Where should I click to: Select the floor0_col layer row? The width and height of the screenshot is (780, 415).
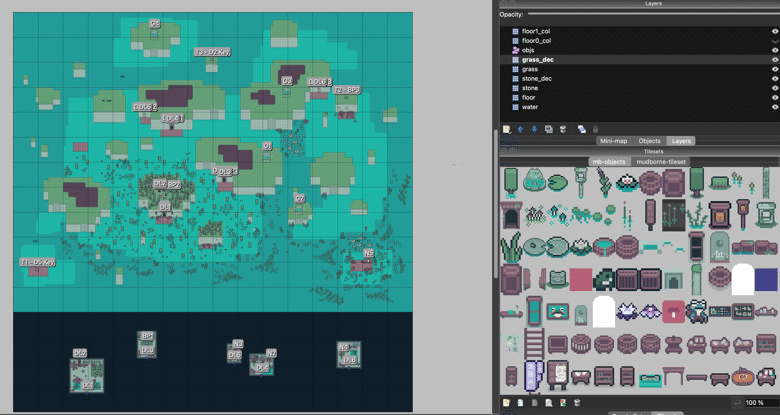tap(640, 41)
